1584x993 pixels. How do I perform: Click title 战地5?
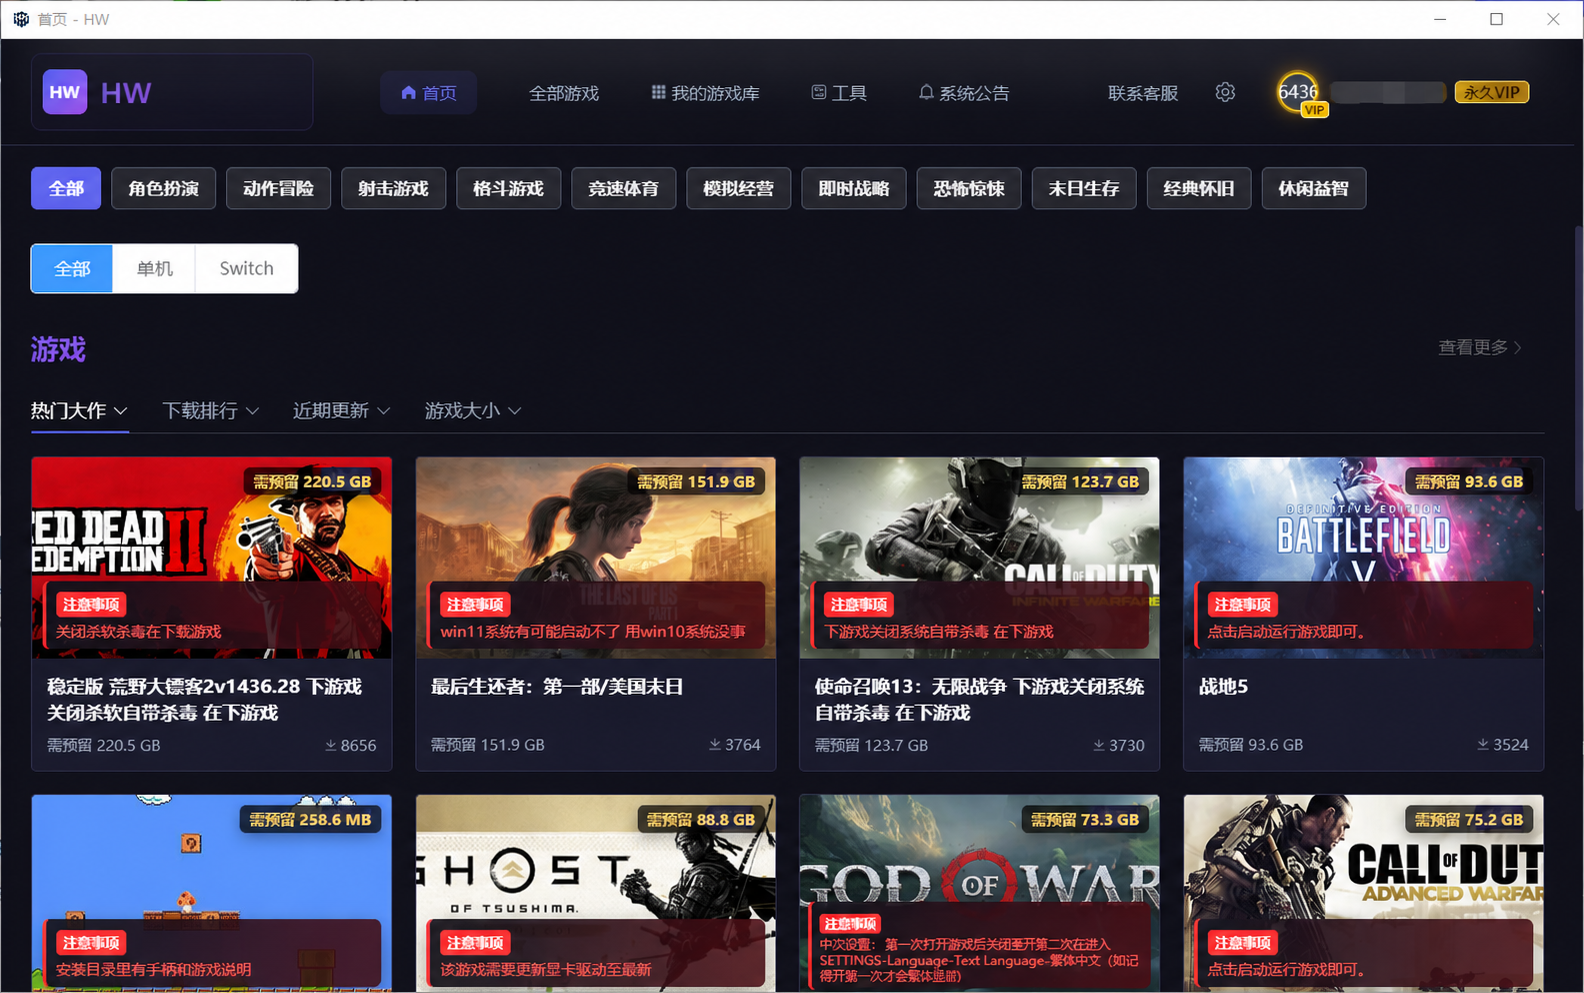pyautogui.click(x=1223, y=687)
